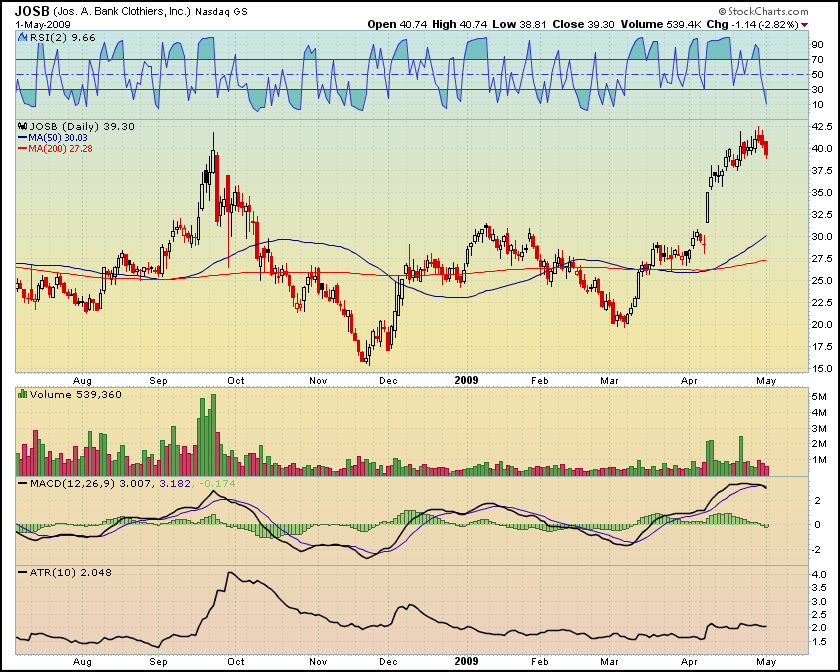
Task: Click the green bars icon beside Volume
Action: pyautogui.click(x=22, y=394)
